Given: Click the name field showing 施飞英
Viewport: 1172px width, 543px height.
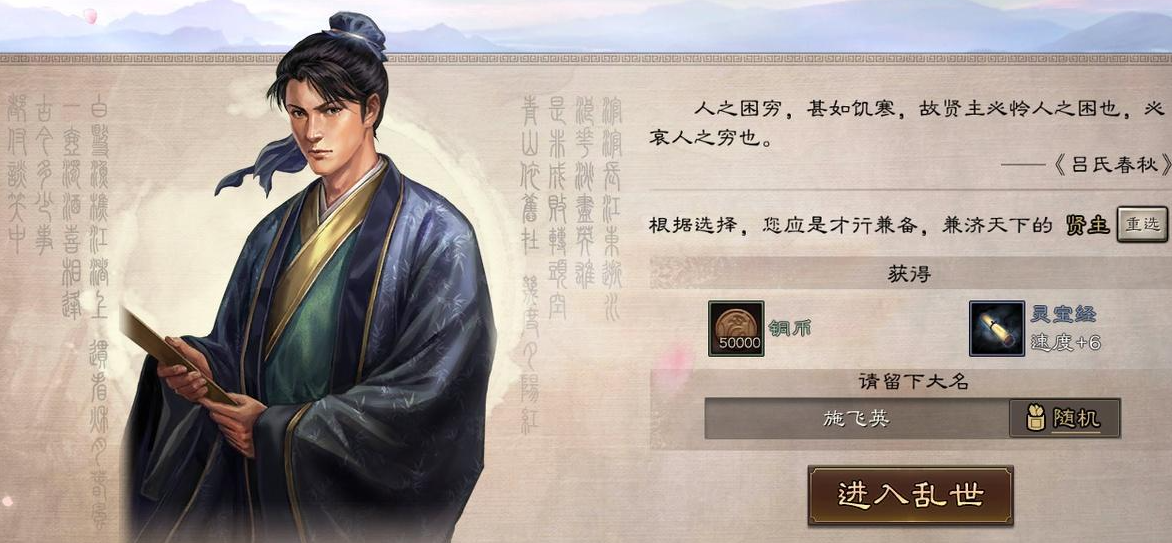Looking at the screenshot, I should pos(857,418).
